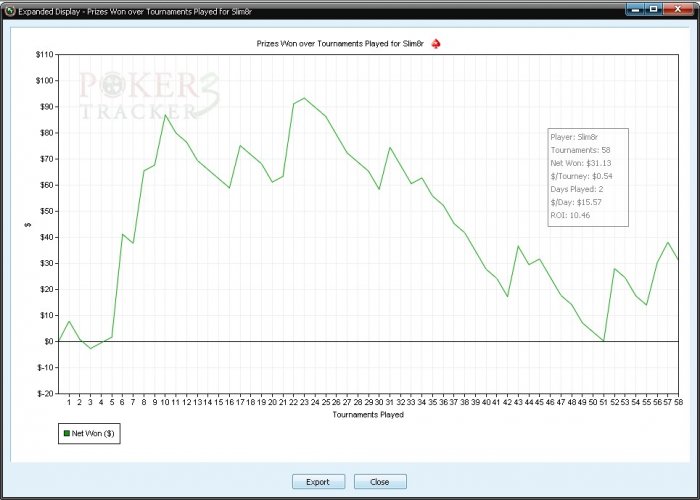Minimize the Expanded Display window

(635, 9)
